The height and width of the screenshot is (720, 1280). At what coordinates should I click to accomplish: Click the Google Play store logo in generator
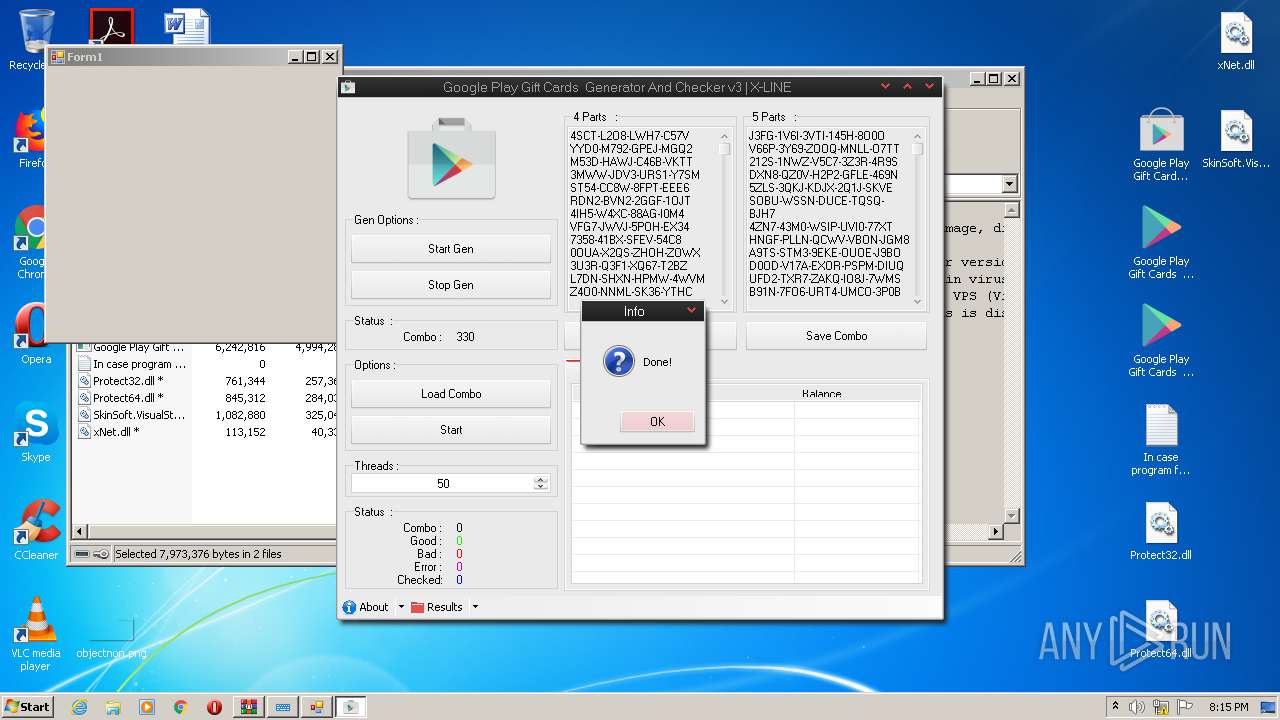pos(451,159)
